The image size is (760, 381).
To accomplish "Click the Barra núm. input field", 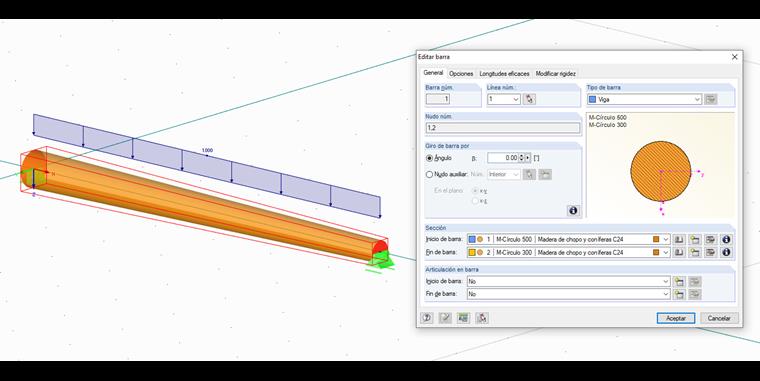I will pyautogui.click(x=438, y=99).
